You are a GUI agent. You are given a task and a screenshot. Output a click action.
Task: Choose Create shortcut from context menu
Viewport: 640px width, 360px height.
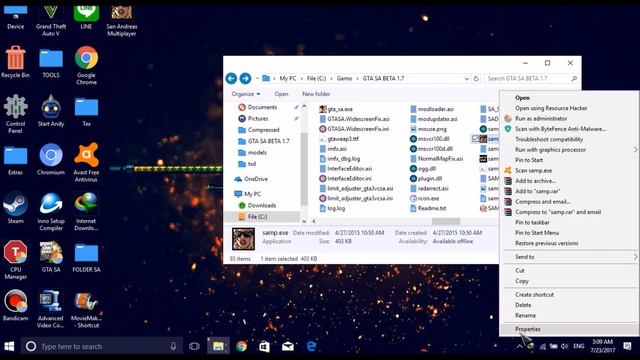tap(534, 294)
